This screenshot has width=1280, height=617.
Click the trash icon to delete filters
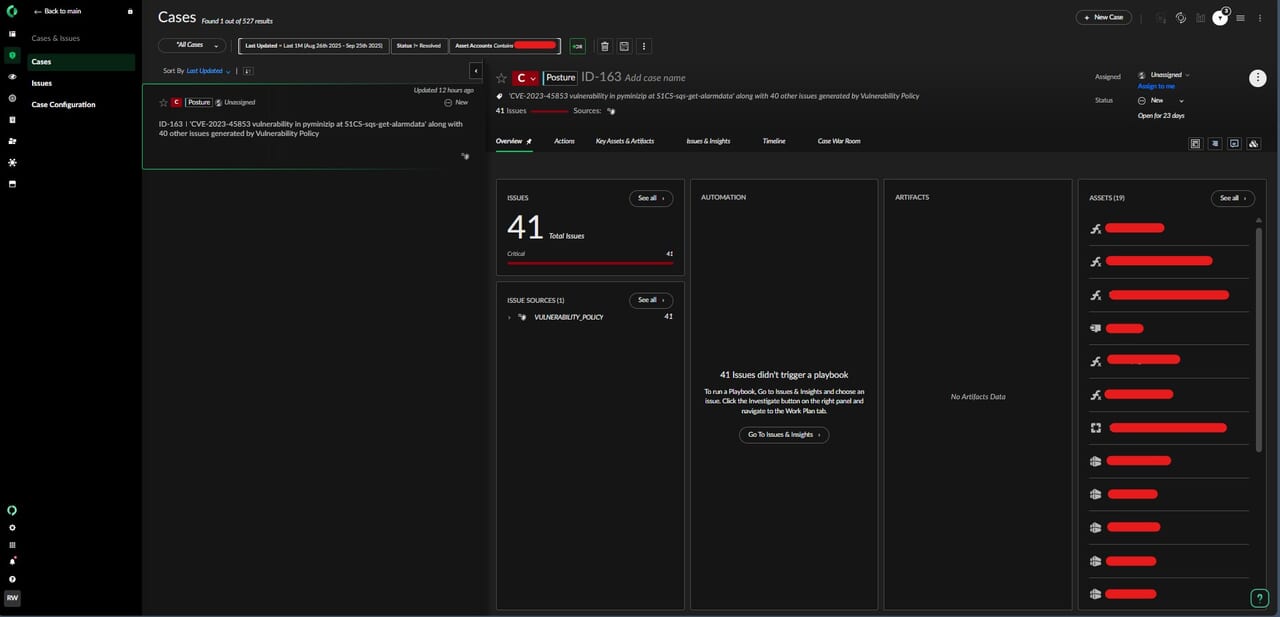(604, 46)
